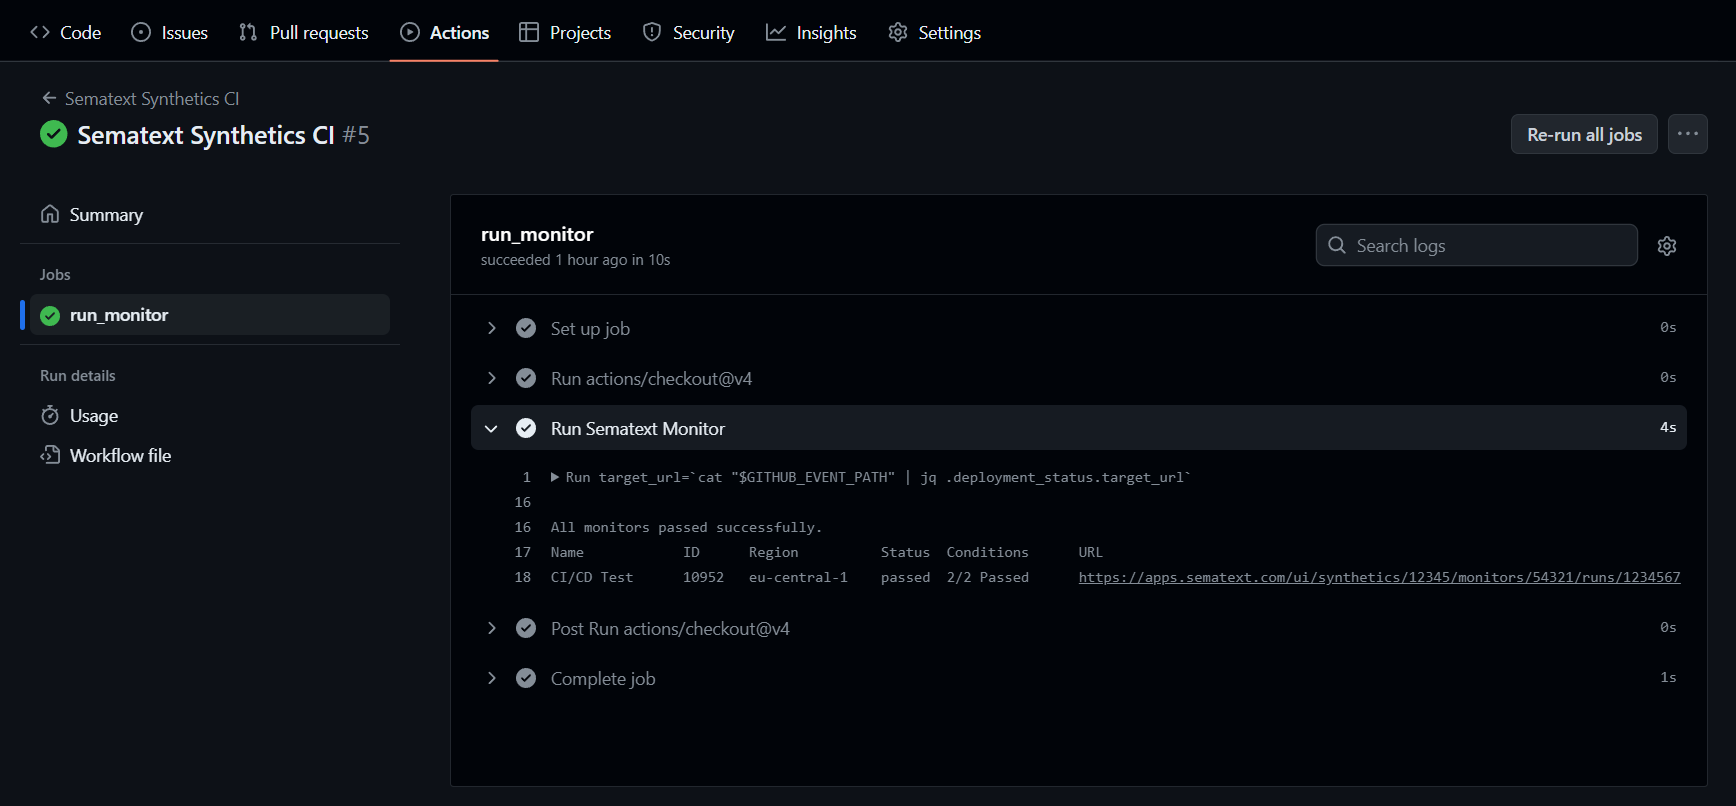Click the Summary home icon
Screen dimensions: 1736x806
50,214
